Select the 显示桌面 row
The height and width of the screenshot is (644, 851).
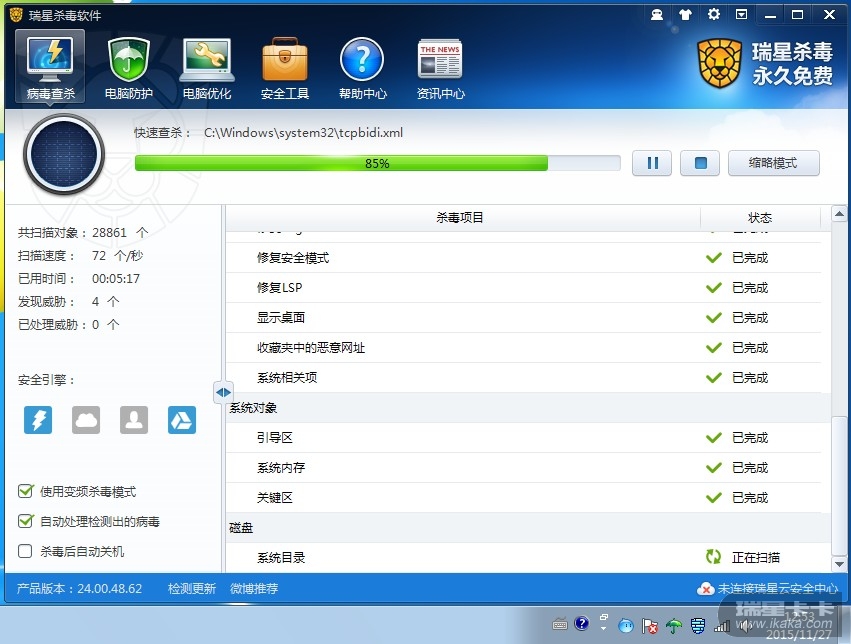(524, 317)
